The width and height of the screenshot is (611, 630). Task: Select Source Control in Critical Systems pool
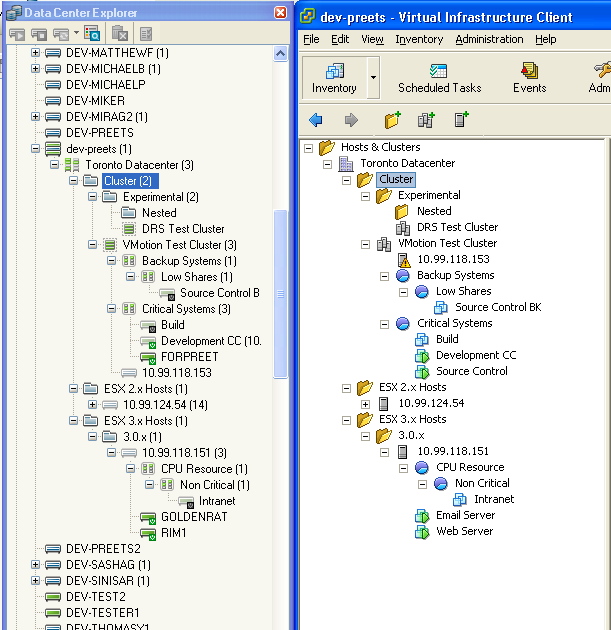click(x=472, y=371)
